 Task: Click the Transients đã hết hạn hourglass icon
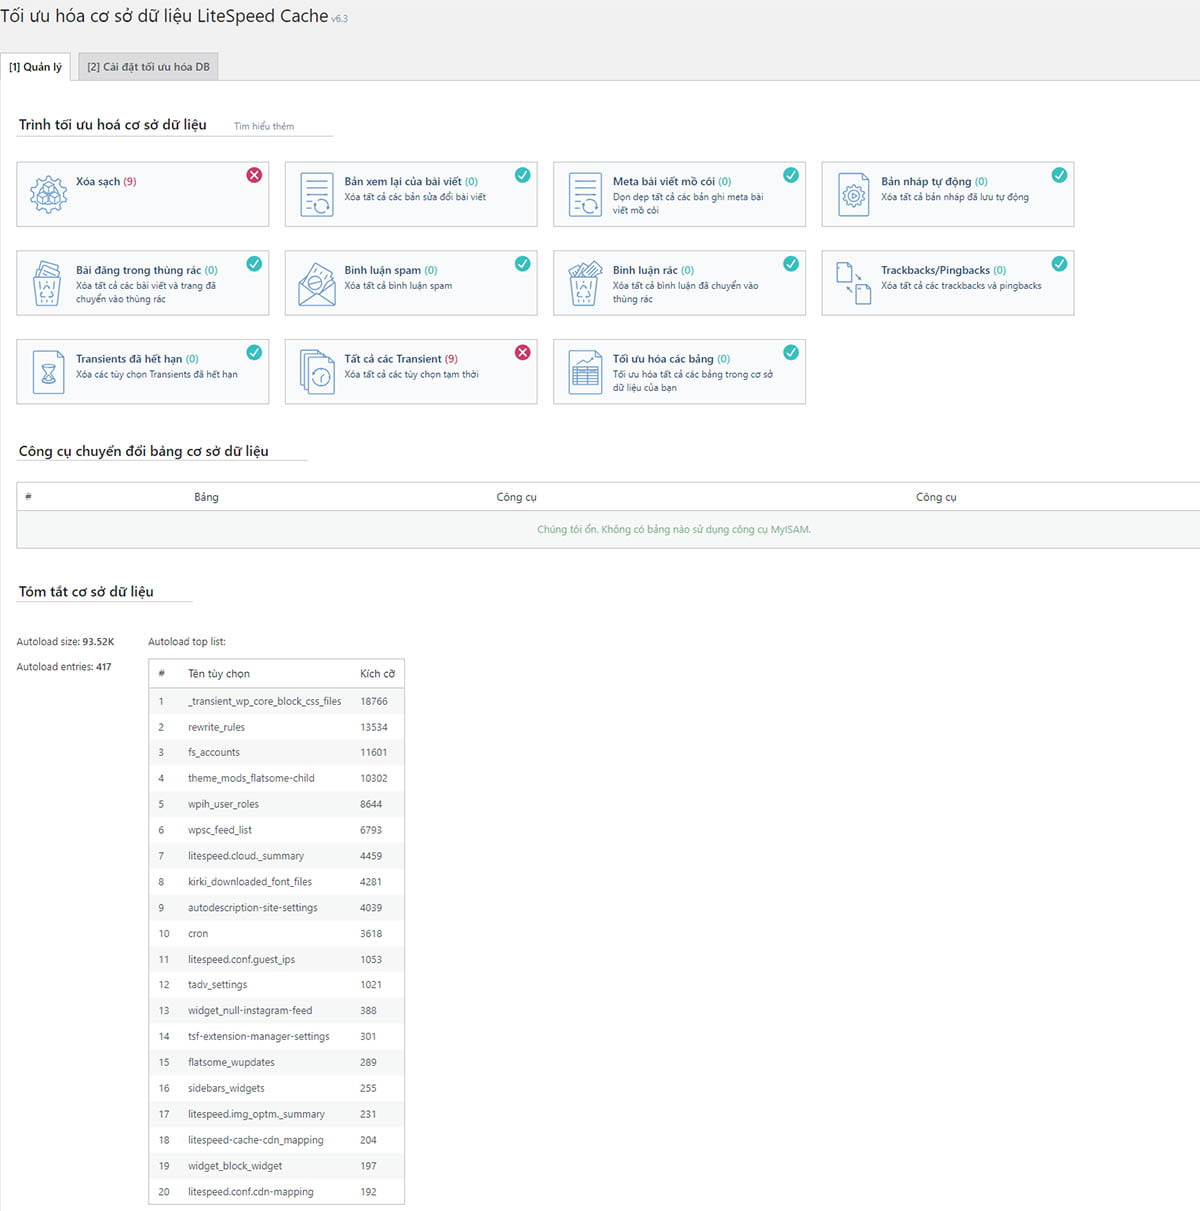tap(48, 372)
